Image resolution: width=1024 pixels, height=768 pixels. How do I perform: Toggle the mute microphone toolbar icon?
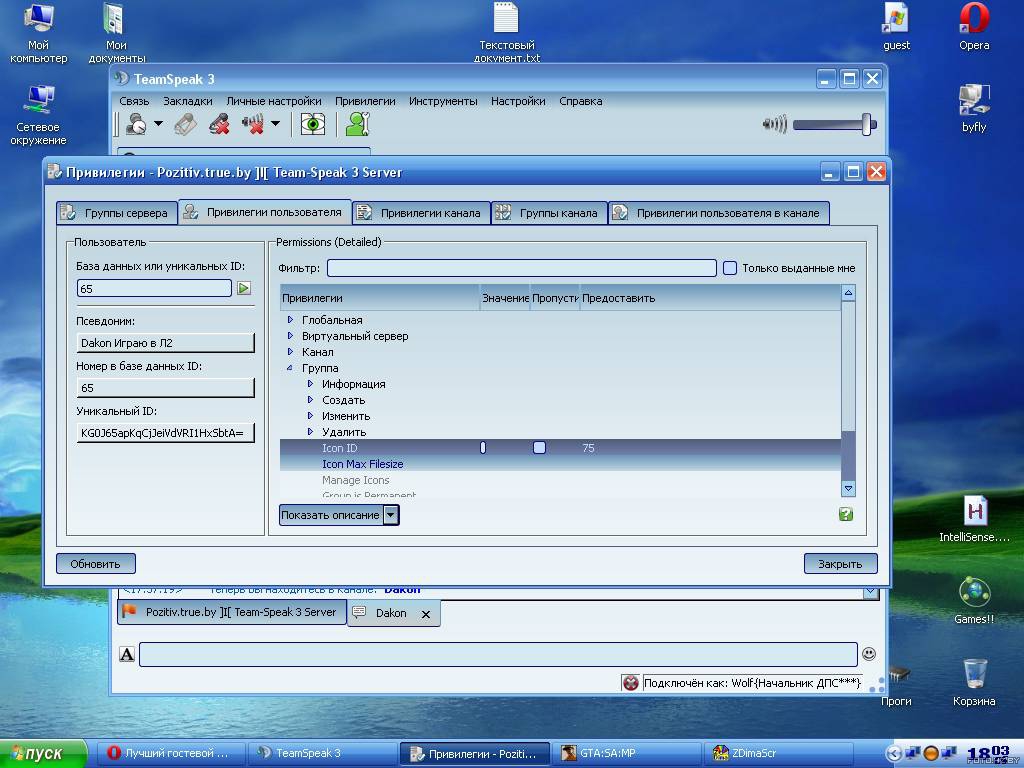click(219, 123)
